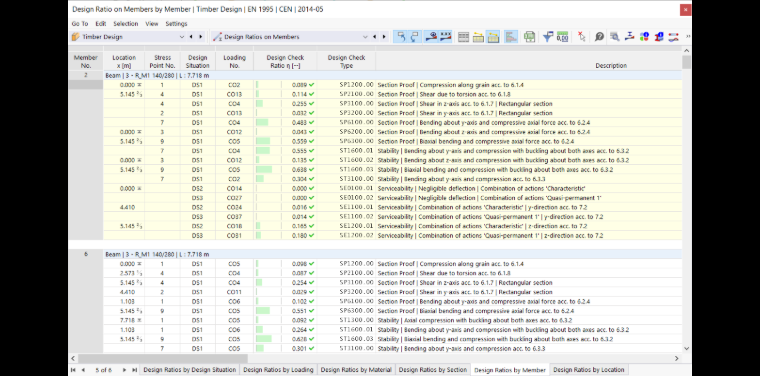Open the View menu
760x376 pixels.
pyautogui.click(x=152, y=24)
